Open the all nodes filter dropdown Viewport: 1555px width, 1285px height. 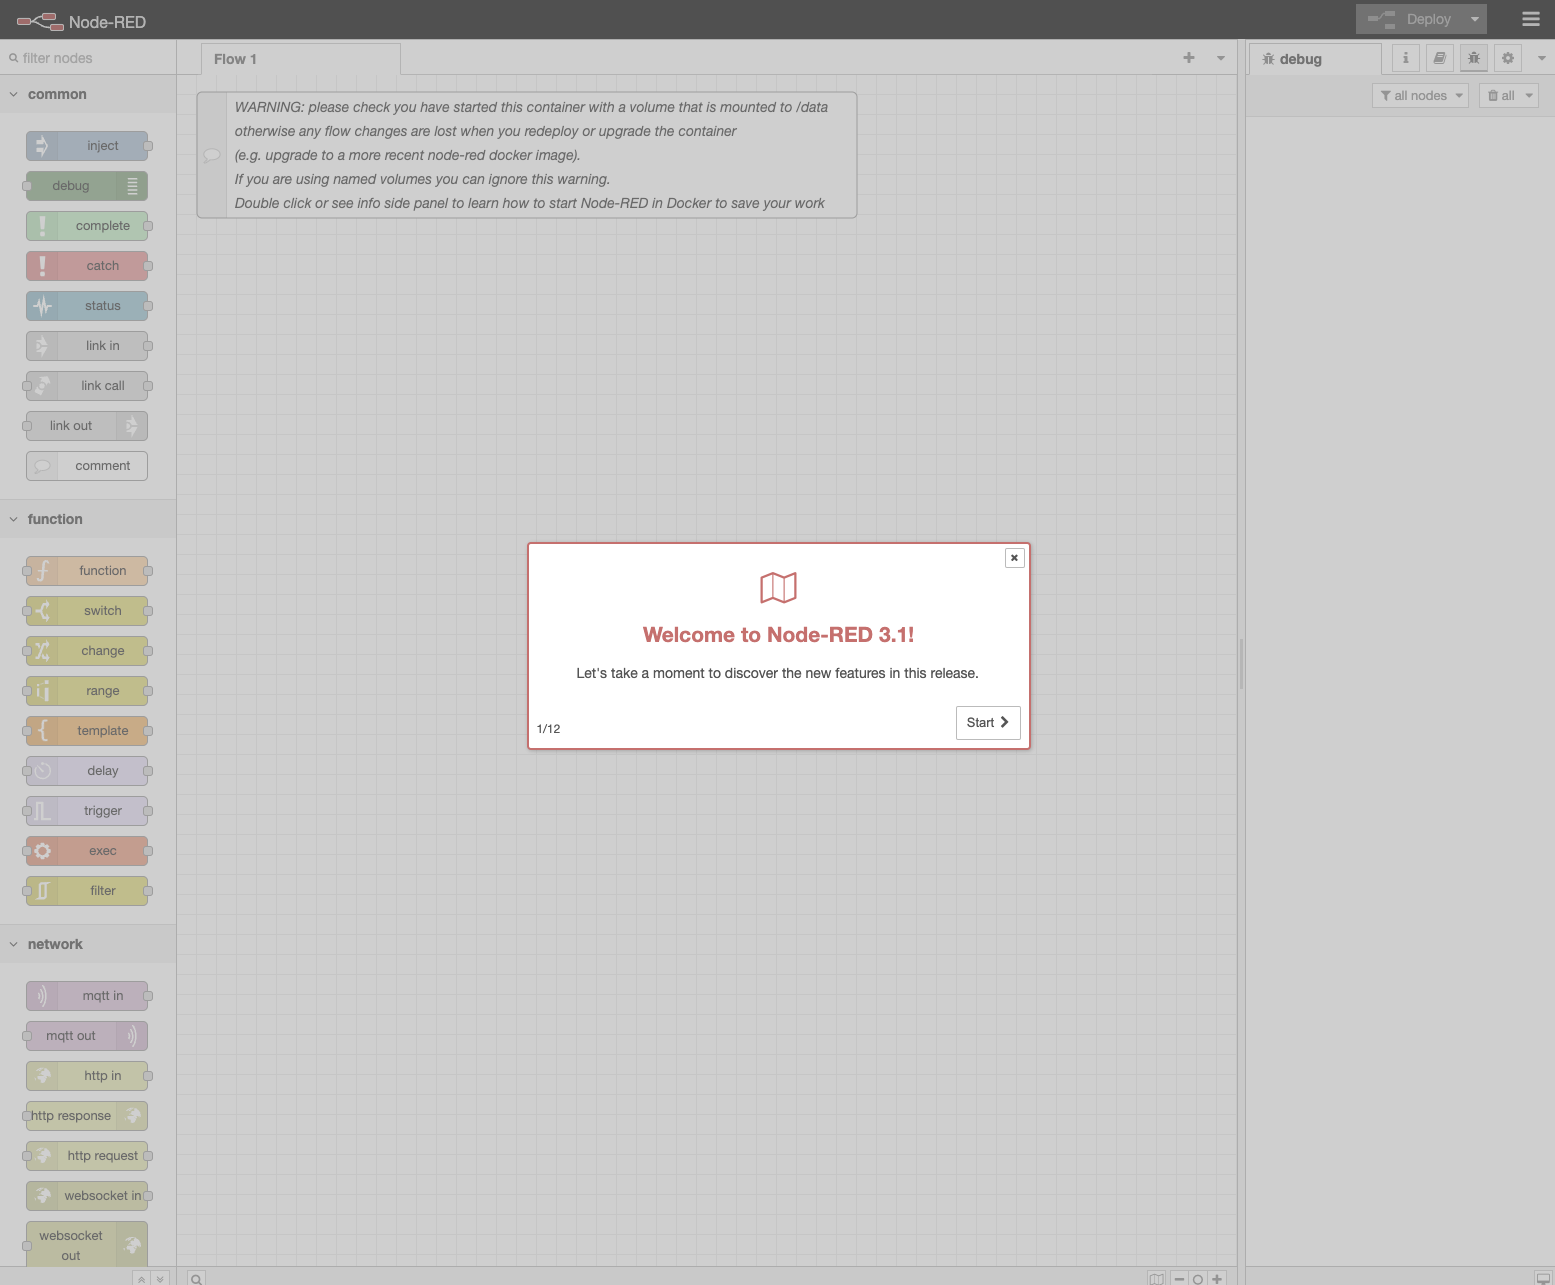(1419, 96)
